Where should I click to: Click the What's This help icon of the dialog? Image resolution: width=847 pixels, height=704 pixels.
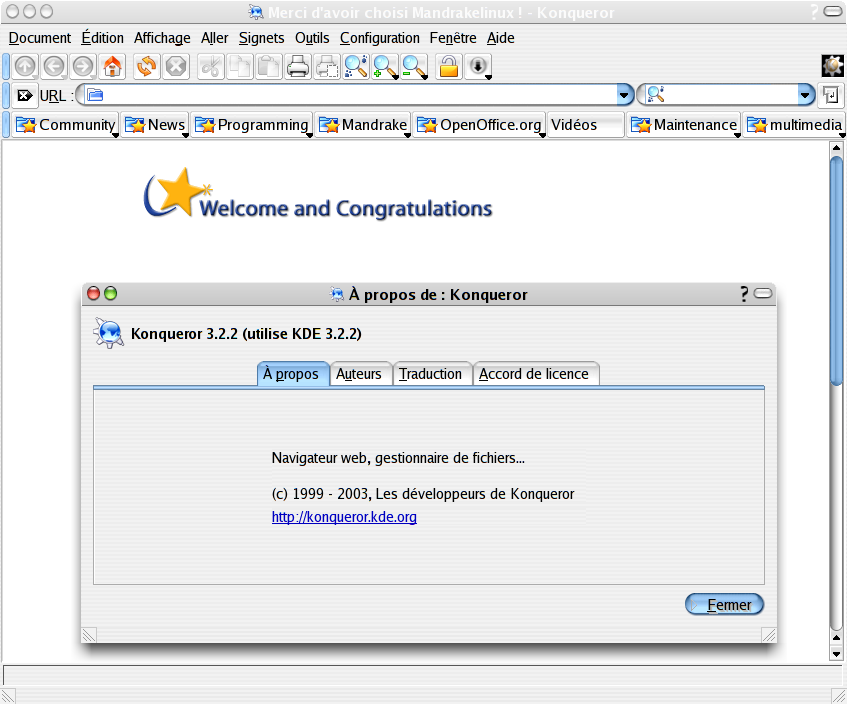coord(744,294)
